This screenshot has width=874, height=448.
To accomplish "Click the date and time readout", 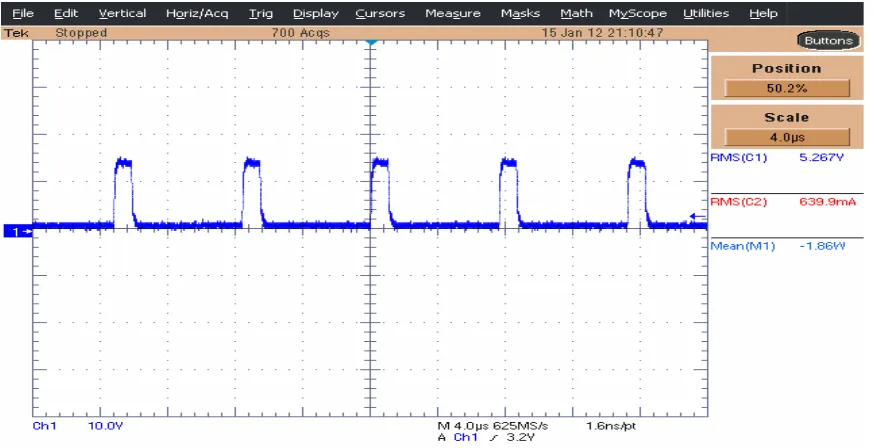I will 602,33.
